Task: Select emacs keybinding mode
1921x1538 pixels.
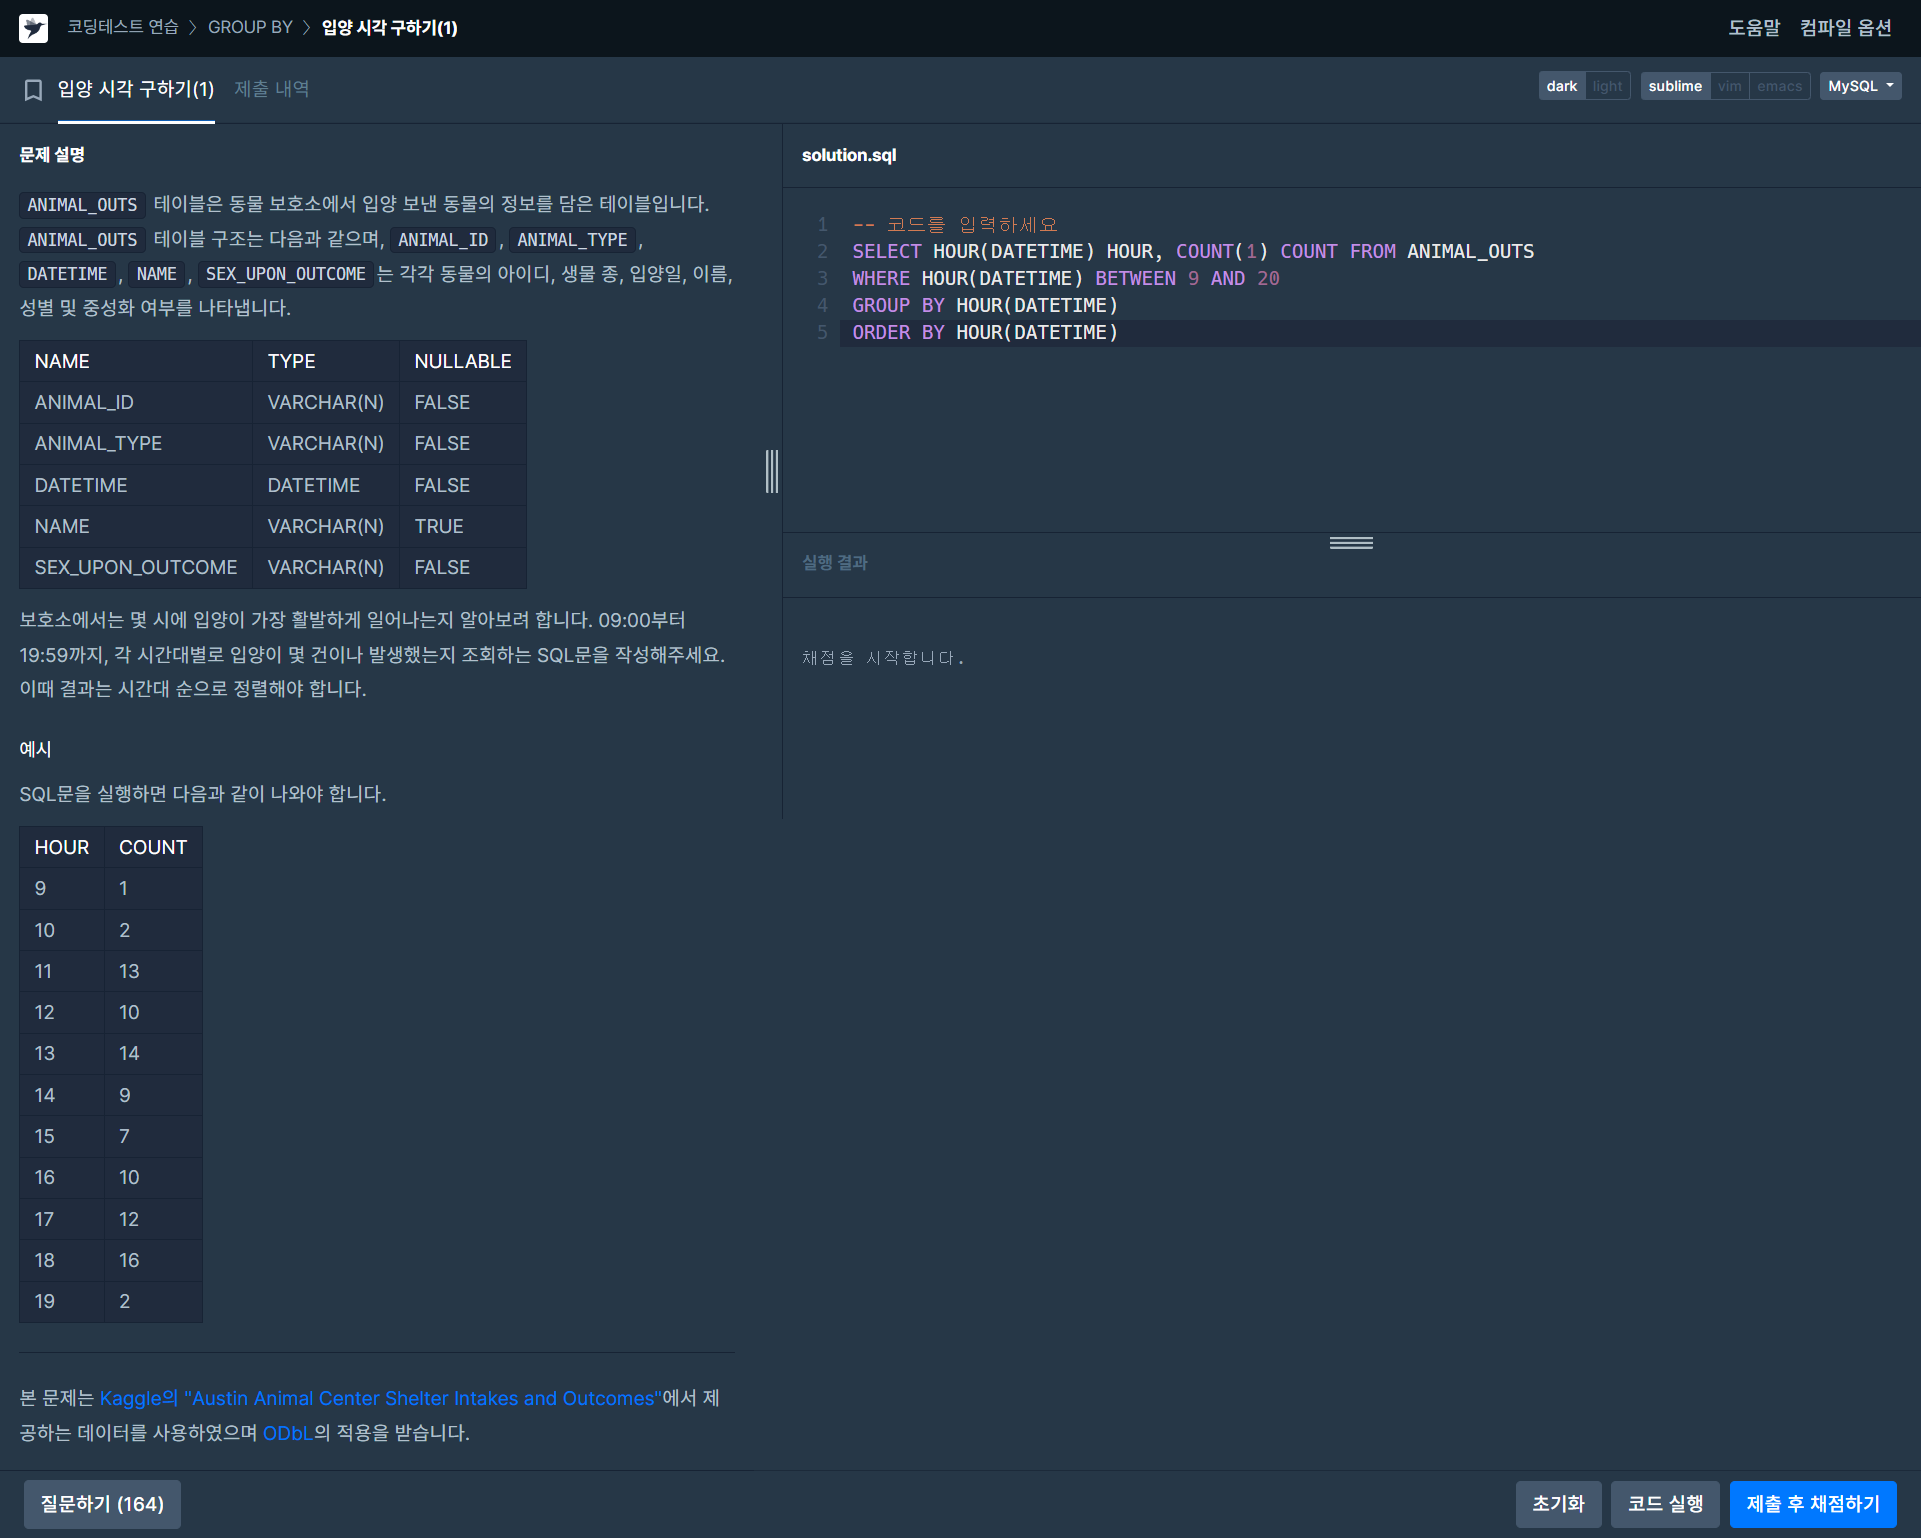Action: point(1779,86)
